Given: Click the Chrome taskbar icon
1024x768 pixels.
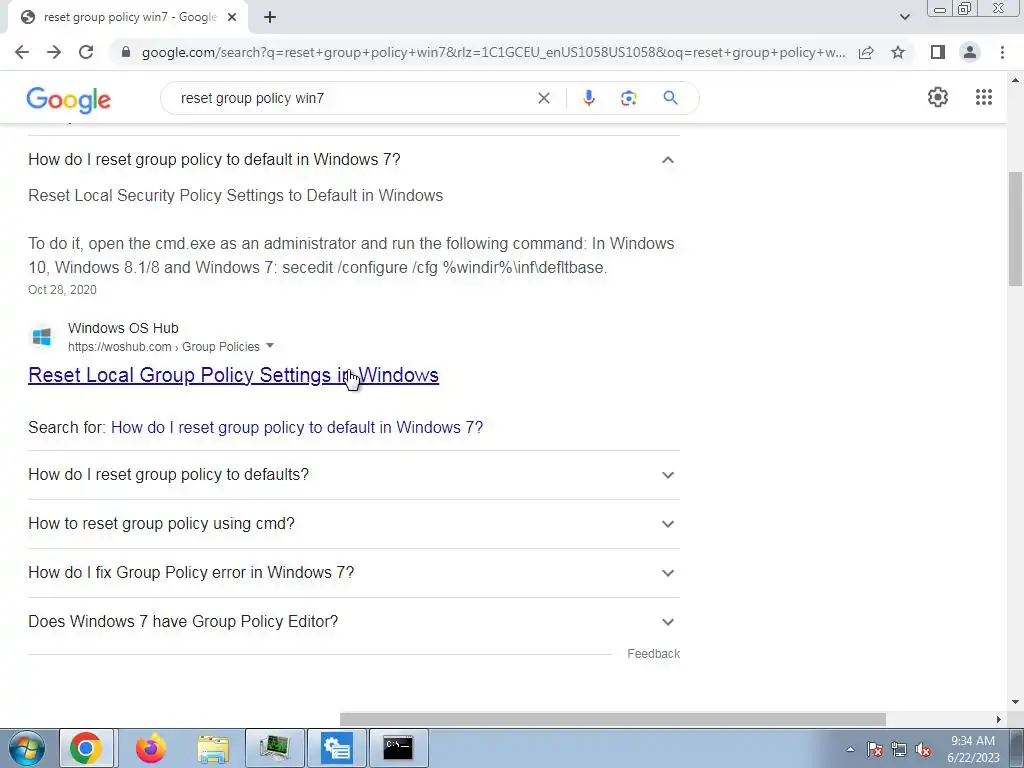Looking at the screenshot, I should [86, 748].
